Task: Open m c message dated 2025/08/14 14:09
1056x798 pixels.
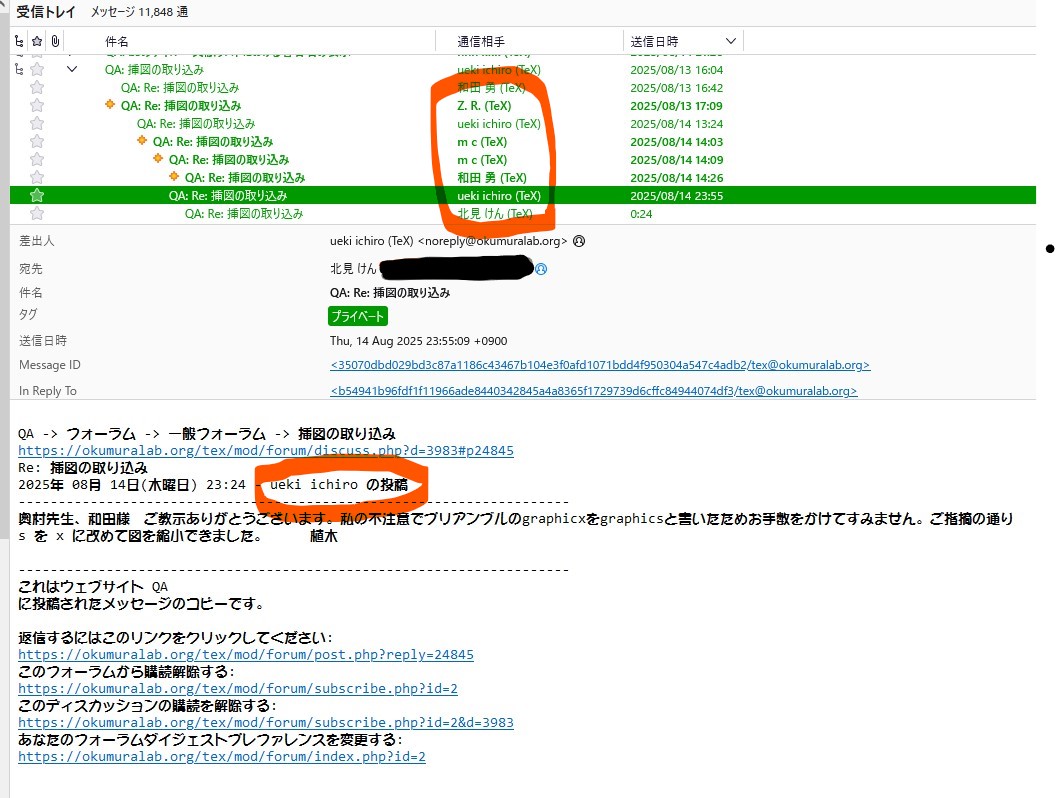Action: pos(523,160)
